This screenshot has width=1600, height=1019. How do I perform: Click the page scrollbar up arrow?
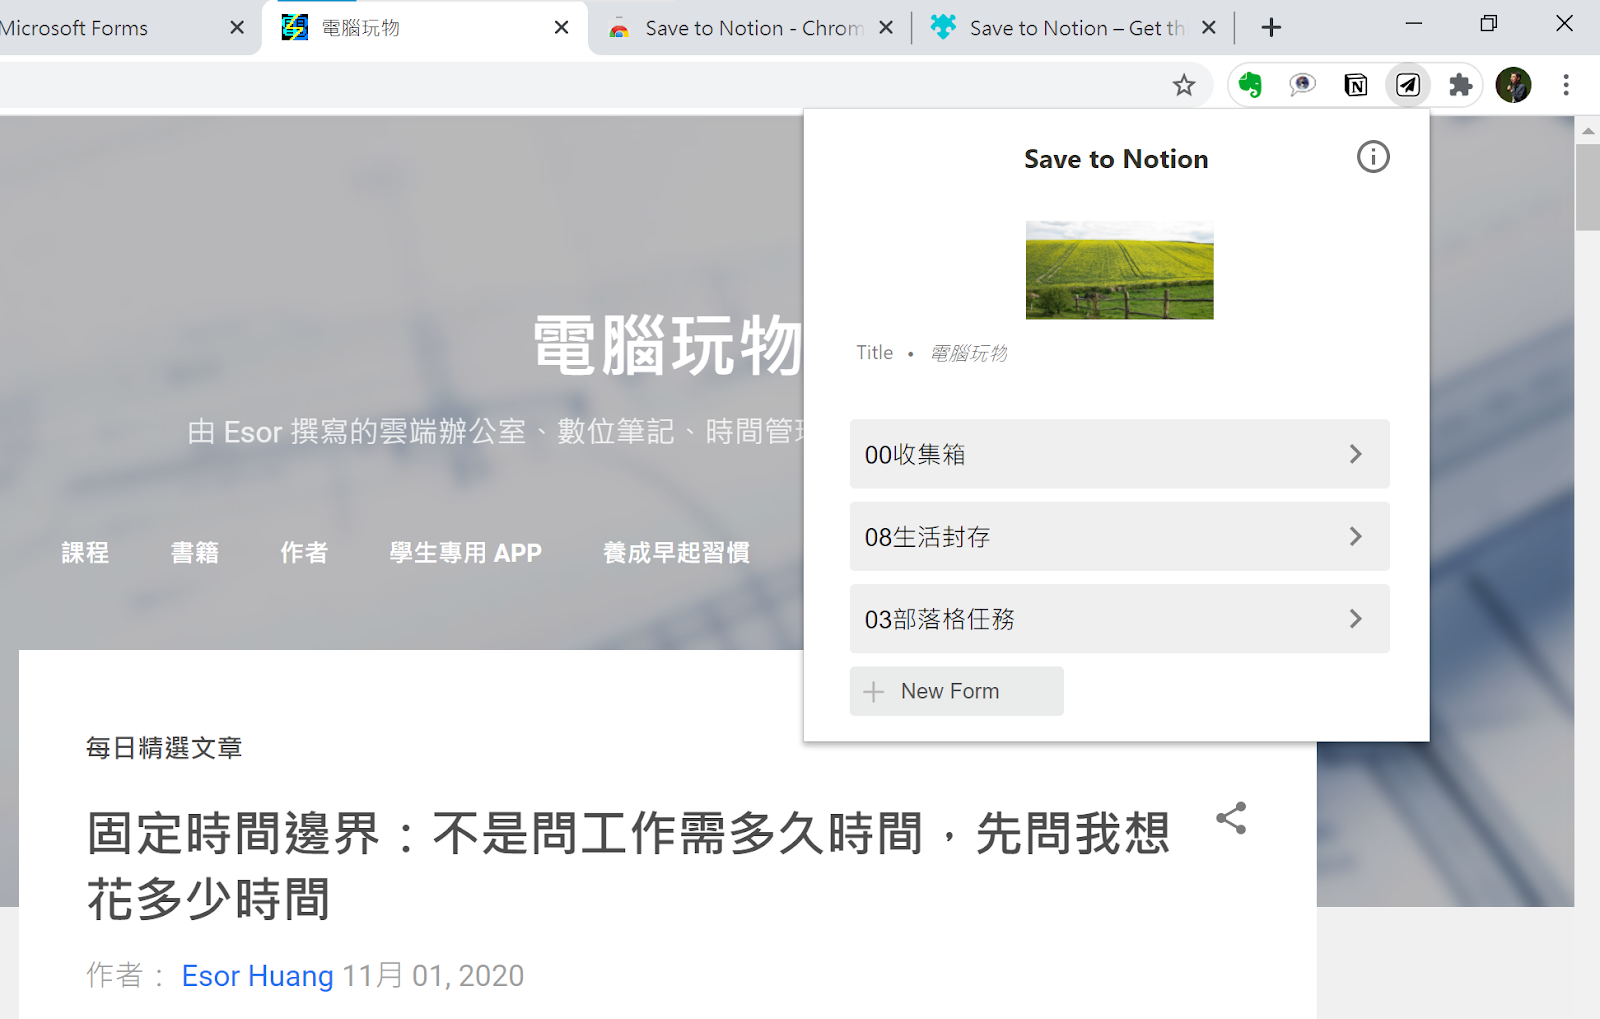[1587, 130]
